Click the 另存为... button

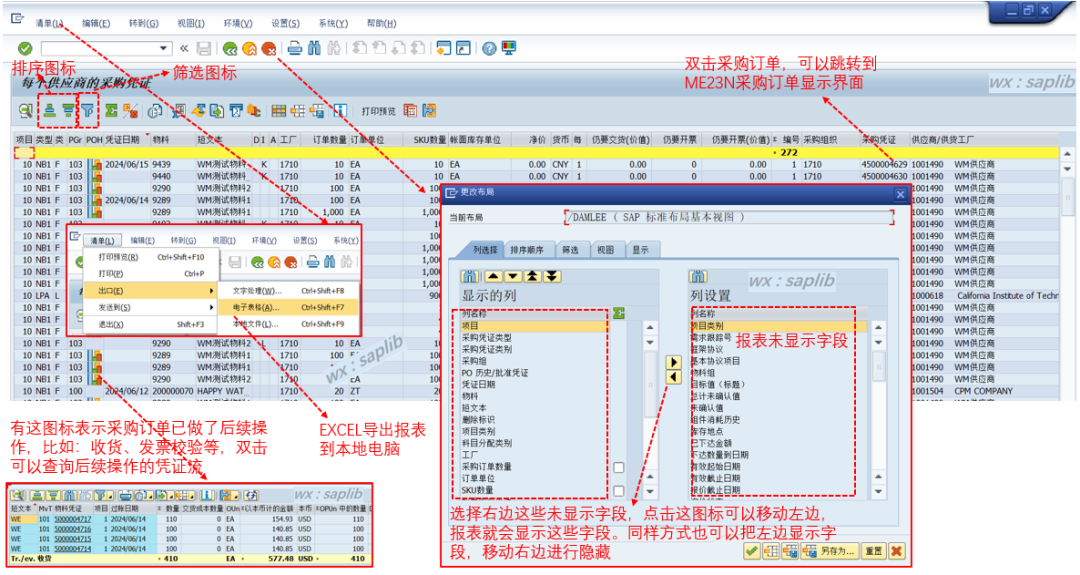pos(829,551)
